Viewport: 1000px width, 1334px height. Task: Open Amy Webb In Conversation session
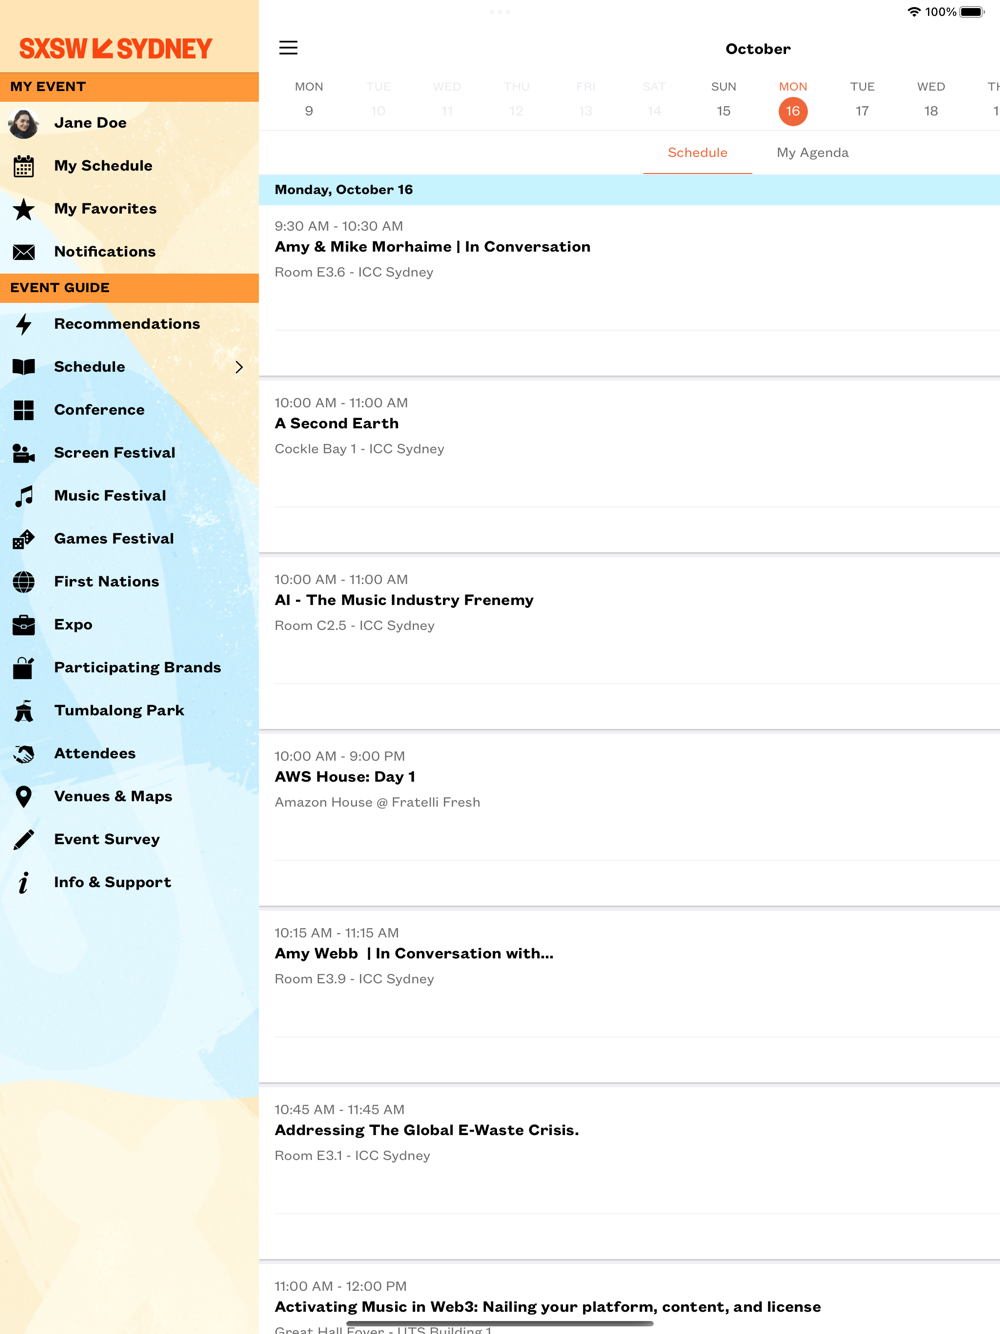[629, 997]
